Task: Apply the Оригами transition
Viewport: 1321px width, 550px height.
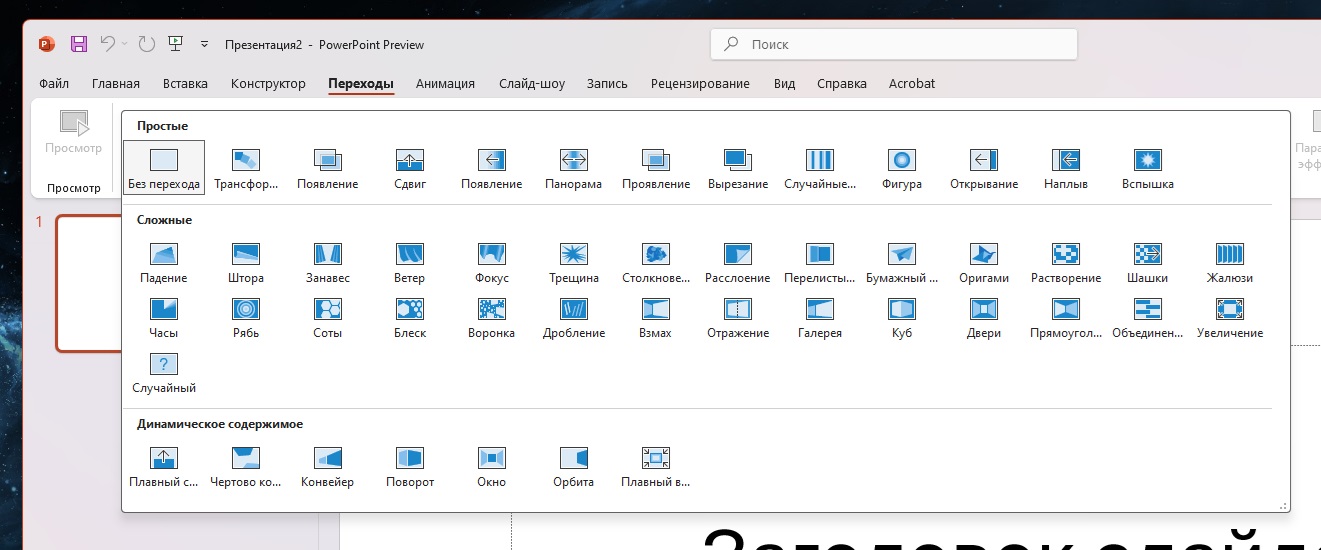Action: [x=984, y=261]
